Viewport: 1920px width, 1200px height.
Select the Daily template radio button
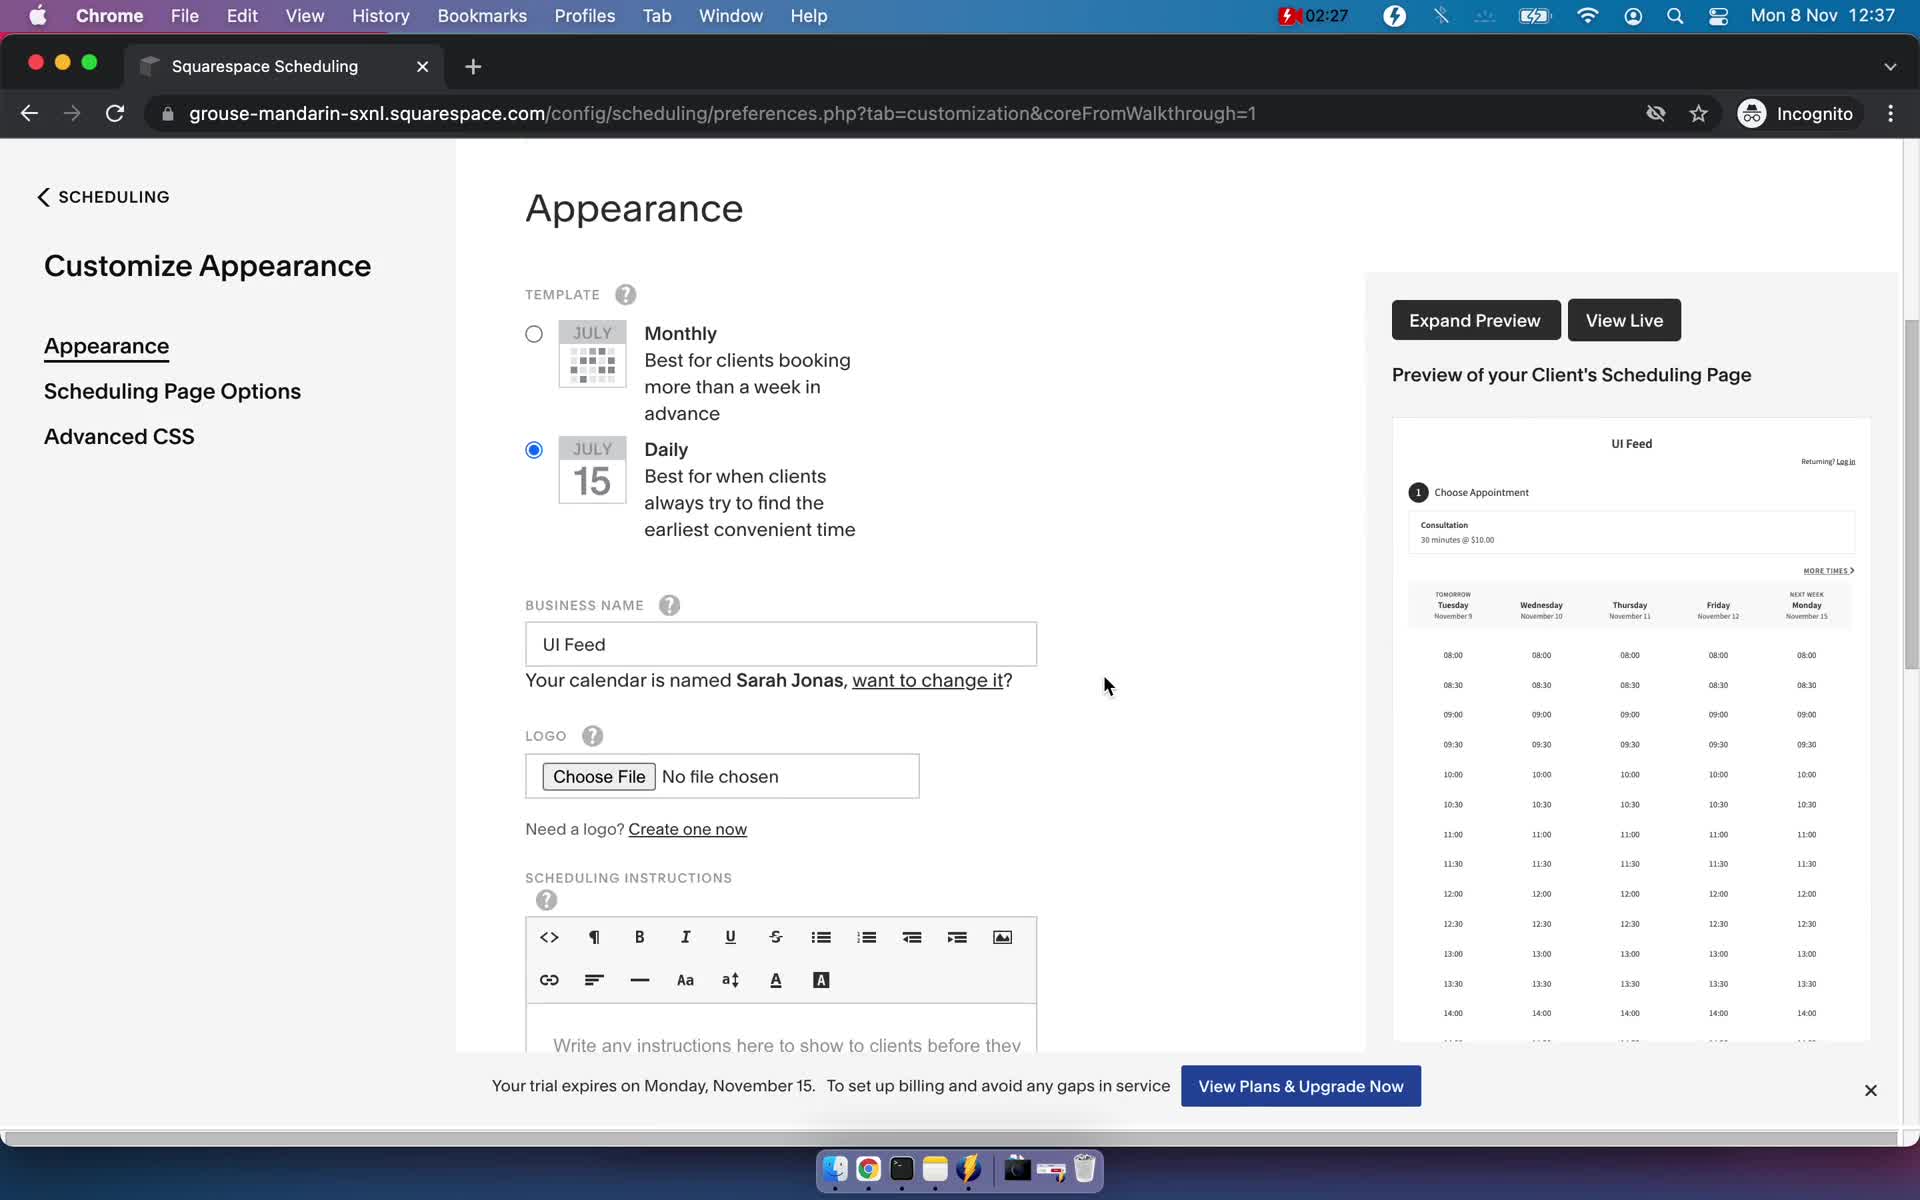pyautogui.click(x=532, y=449)
